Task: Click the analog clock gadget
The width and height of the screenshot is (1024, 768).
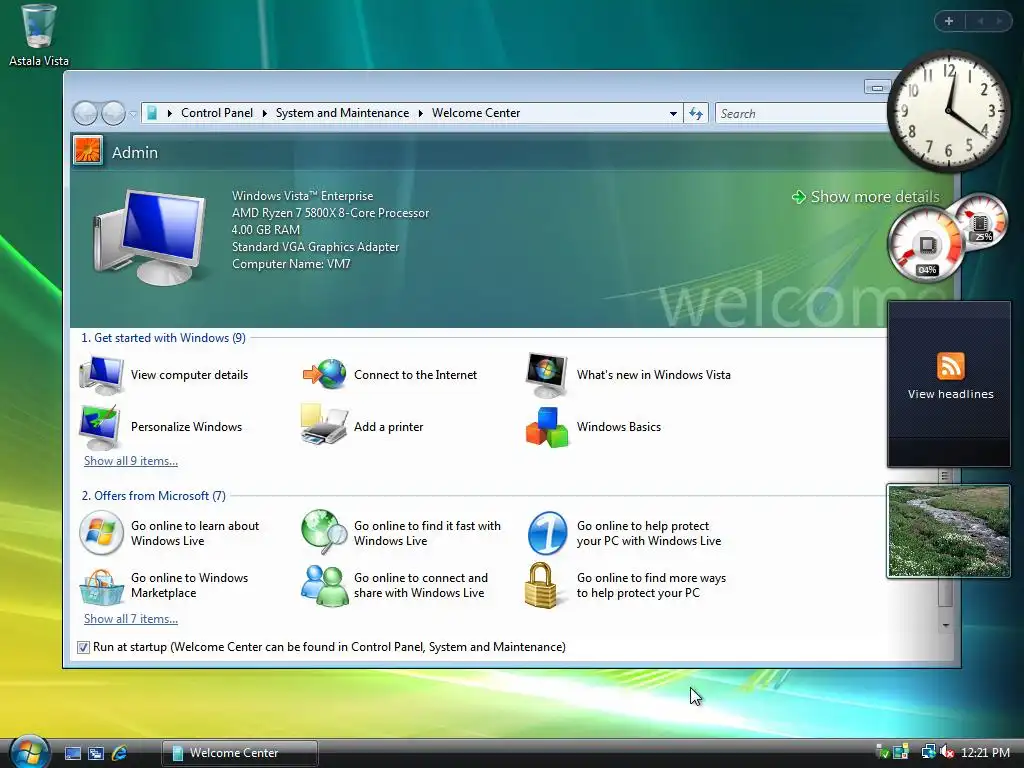Action: 948,111
